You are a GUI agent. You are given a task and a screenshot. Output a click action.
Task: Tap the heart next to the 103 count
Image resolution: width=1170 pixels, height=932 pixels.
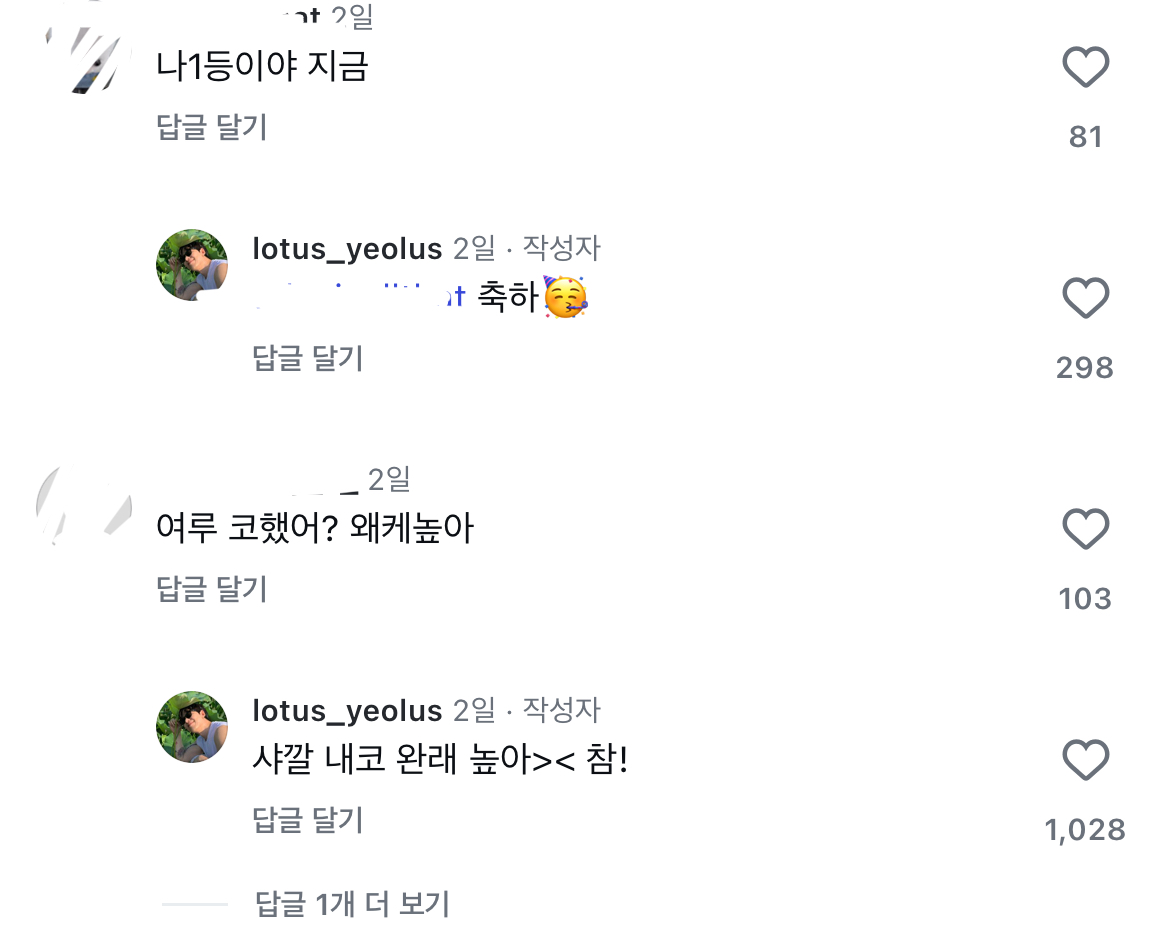point(1085,528)
